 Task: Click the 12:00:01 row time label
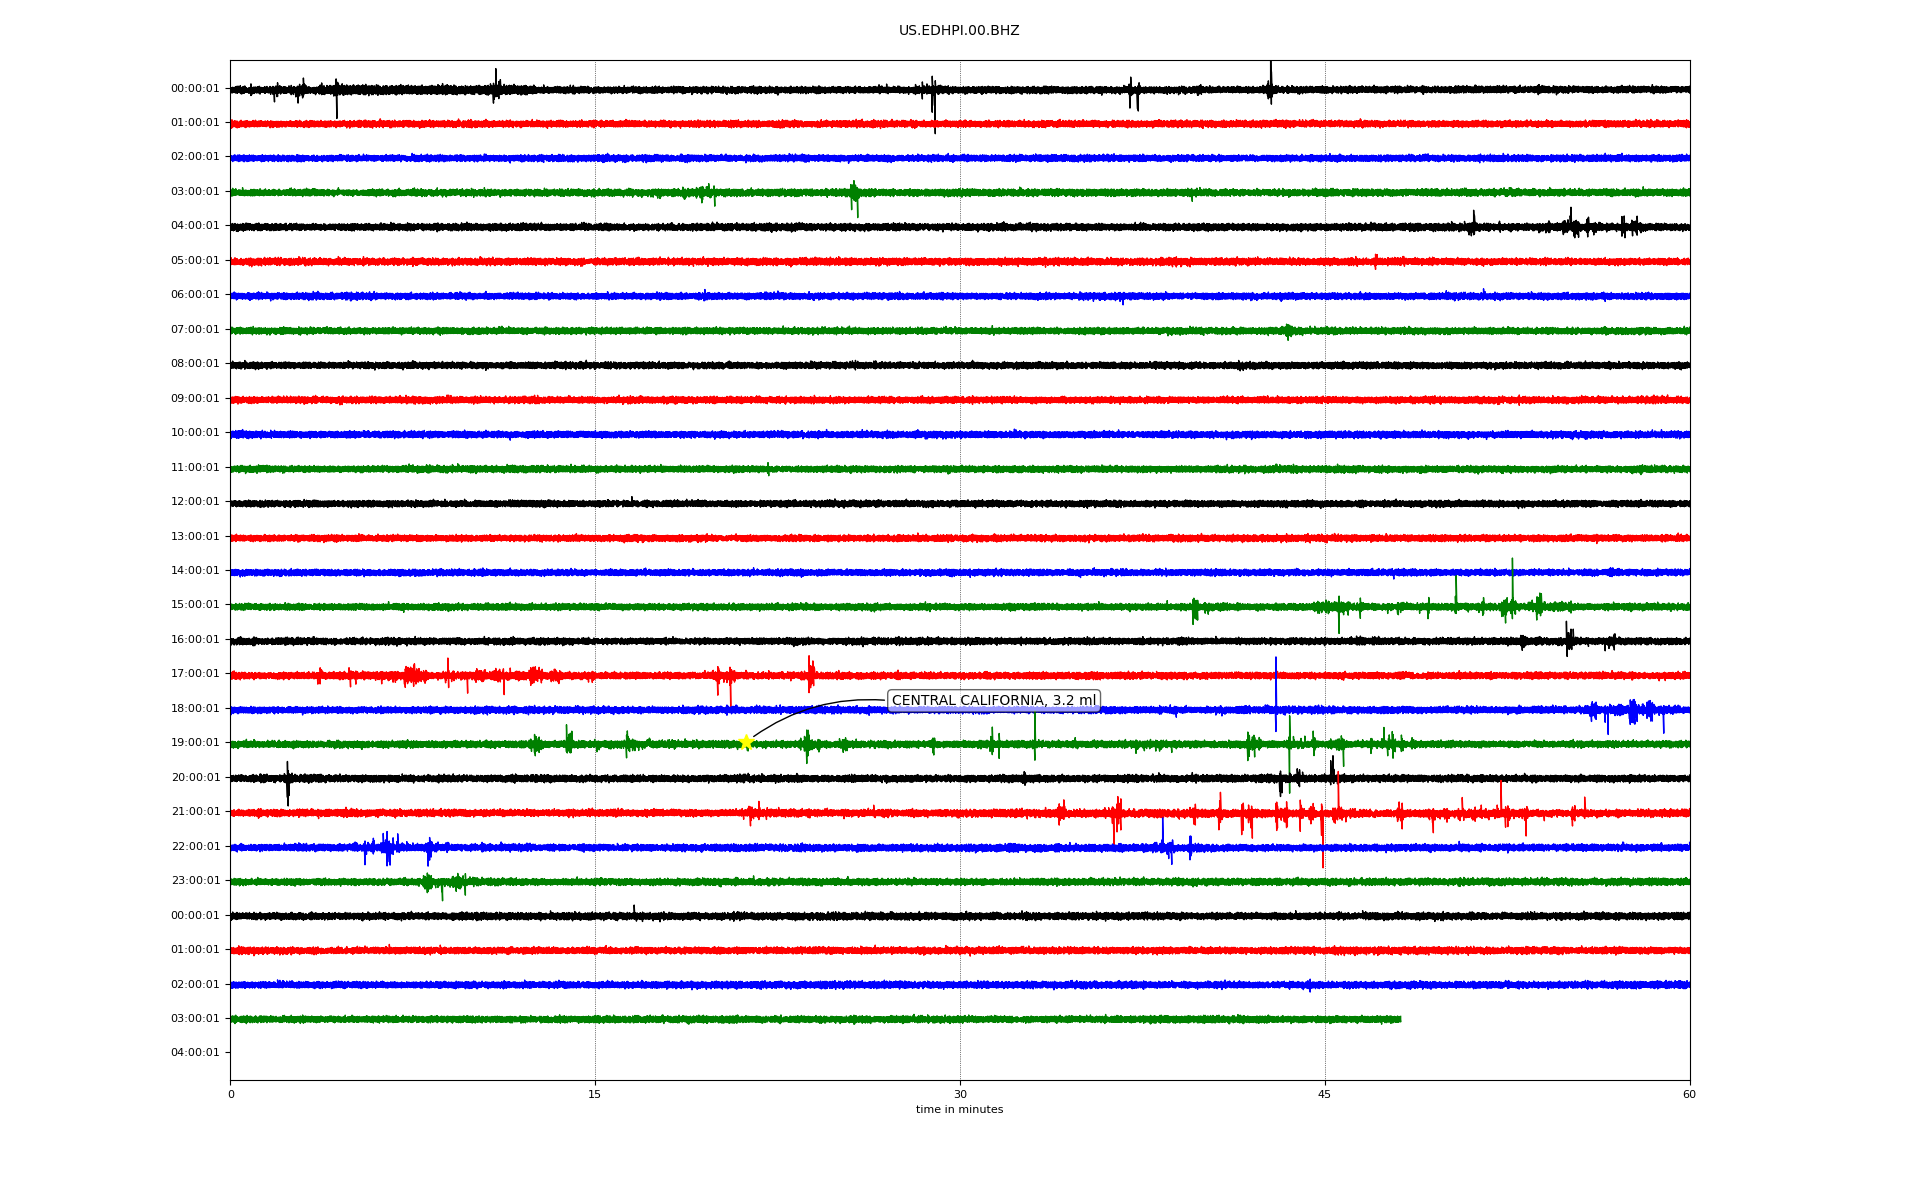coord(195,502)
